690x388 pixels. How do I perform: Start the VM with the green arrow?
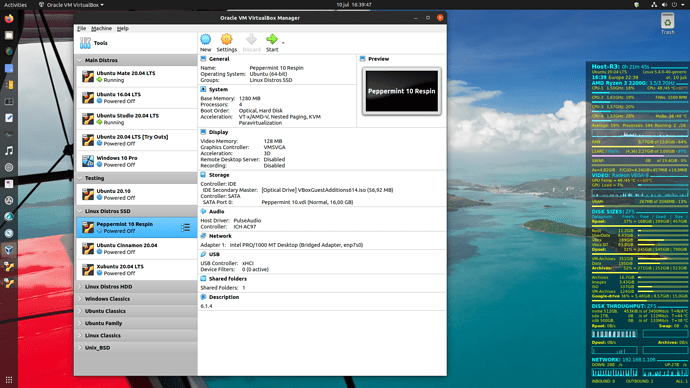(x=272, y=39)
